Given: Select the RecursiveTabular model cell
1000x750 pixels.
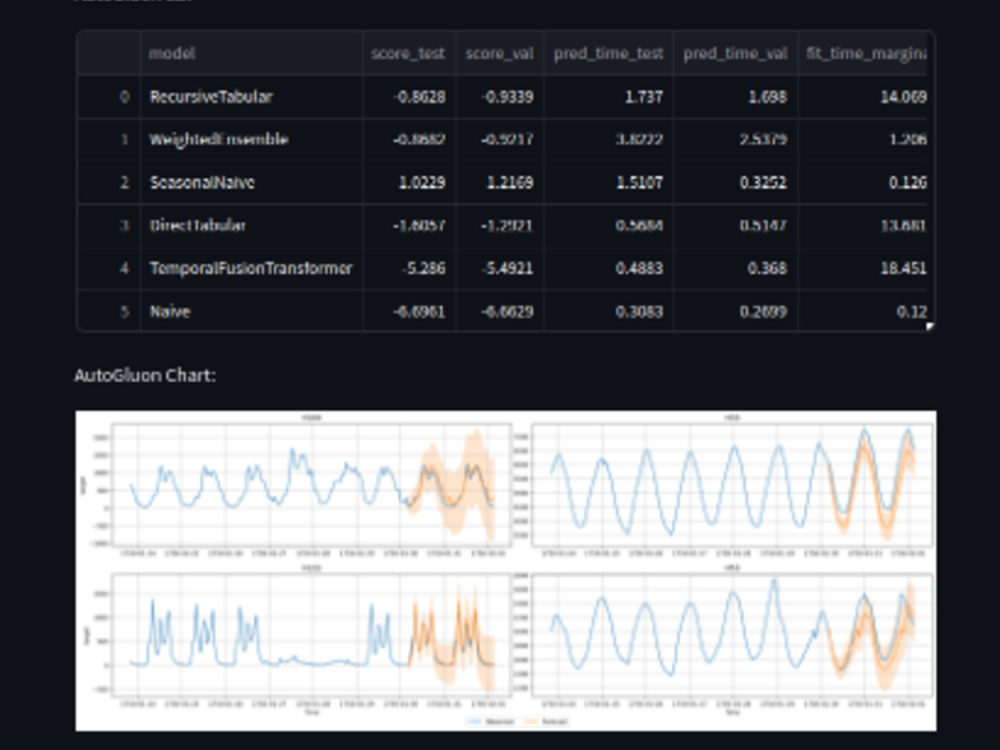Looking at the screenshot, I should click(251, 97).
